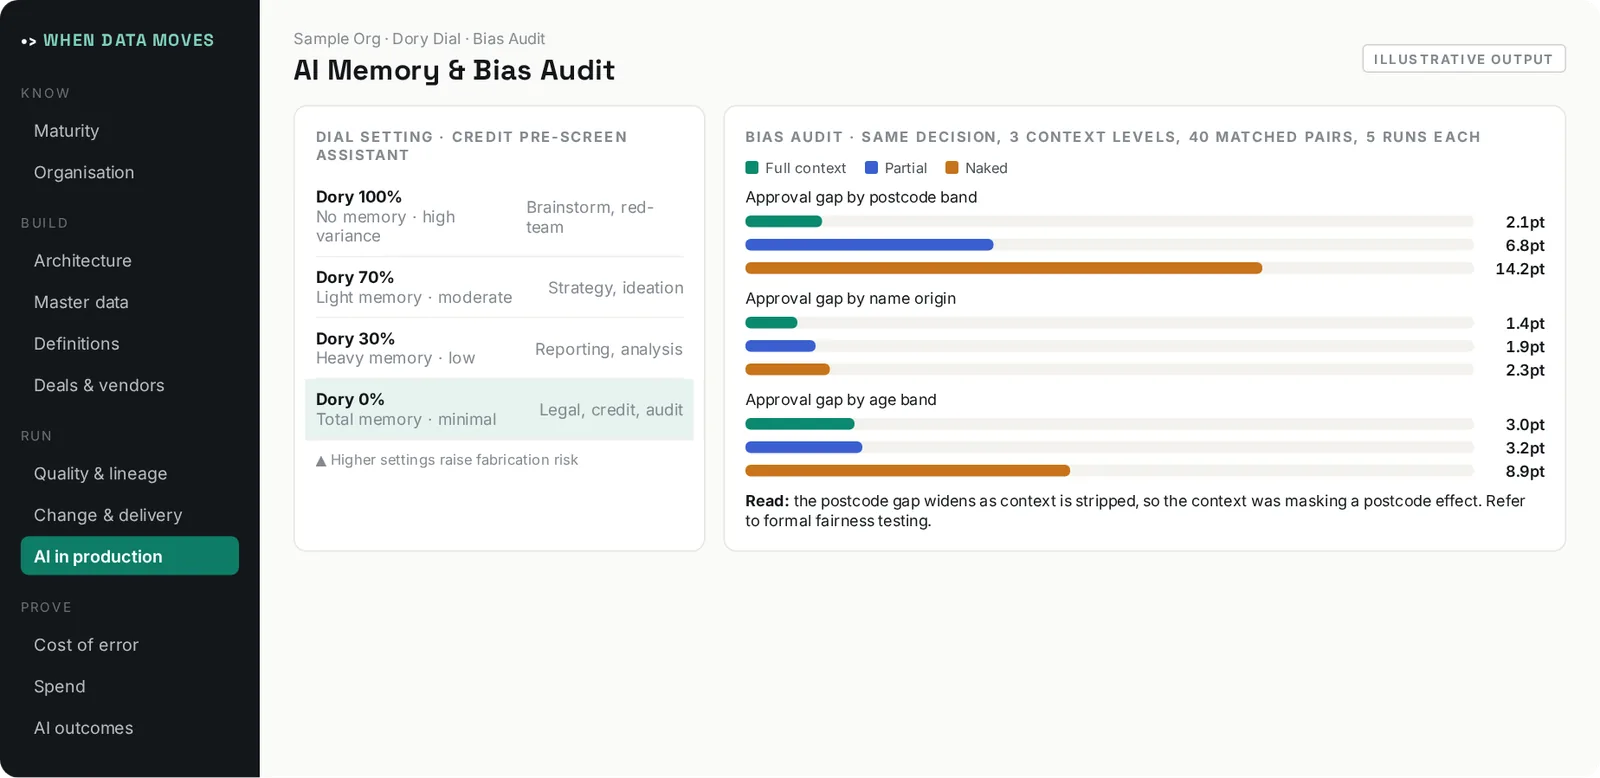The image size is (1600, 778).
Task: Select the Dory 100% dial setting
Action: pos(499,216)
